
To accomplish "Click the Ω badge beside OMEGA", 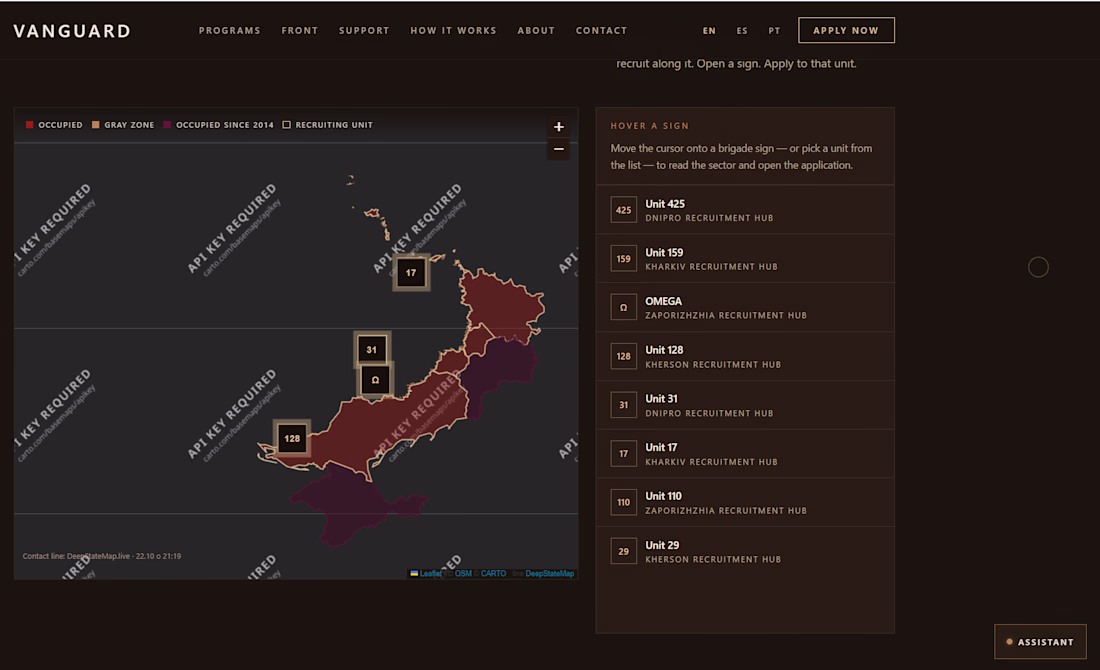I will (624, 307).
